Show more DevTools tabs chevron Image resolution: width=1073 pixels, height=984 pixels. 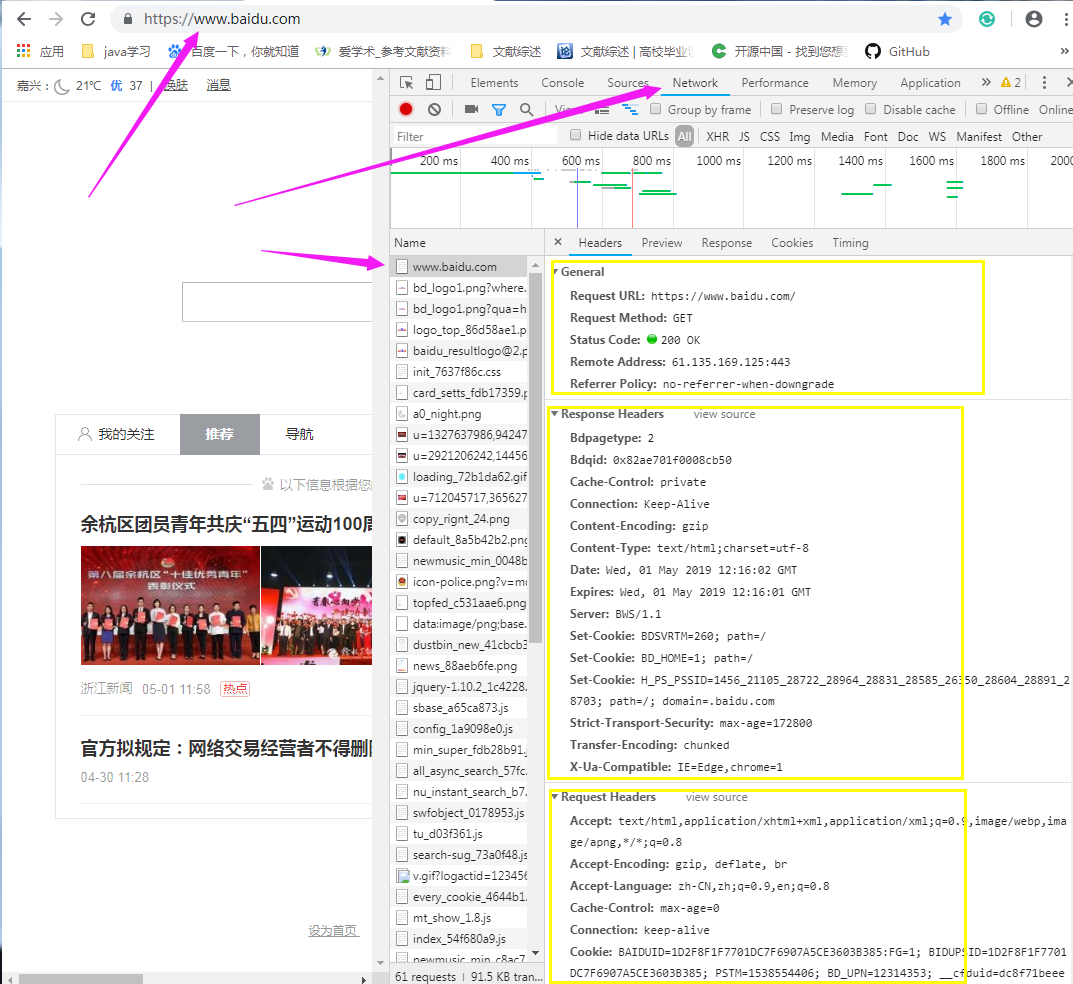tap(986, 82)
